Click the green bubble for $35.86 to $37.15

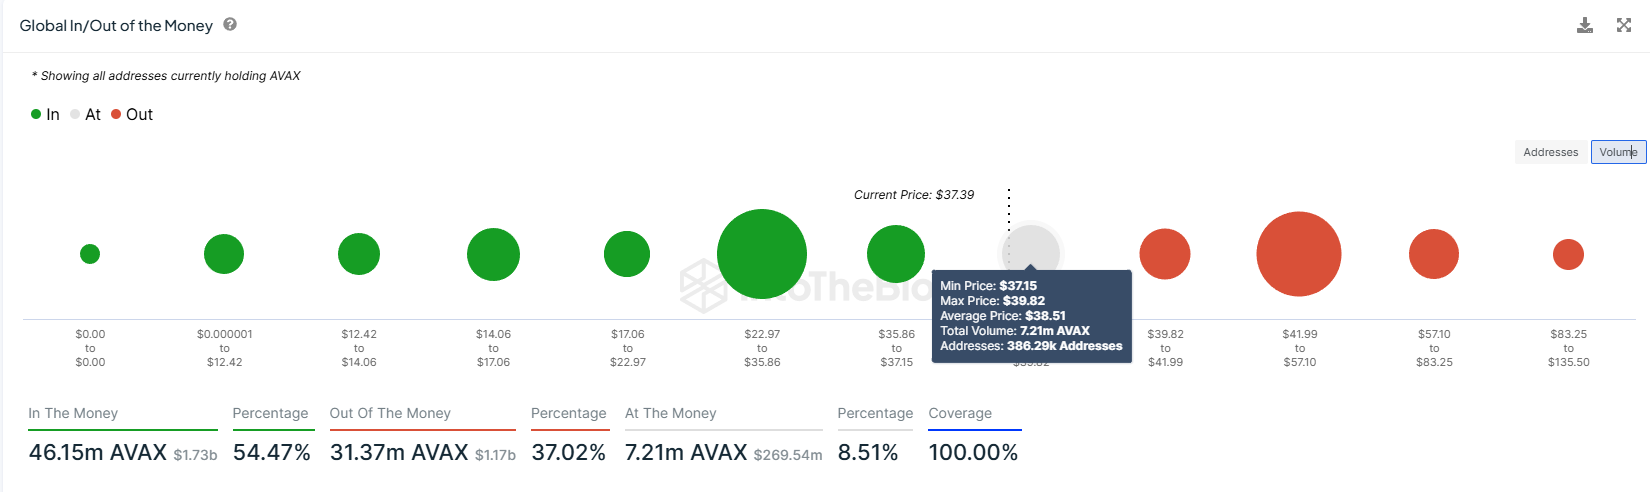click(x=896, y=254)
